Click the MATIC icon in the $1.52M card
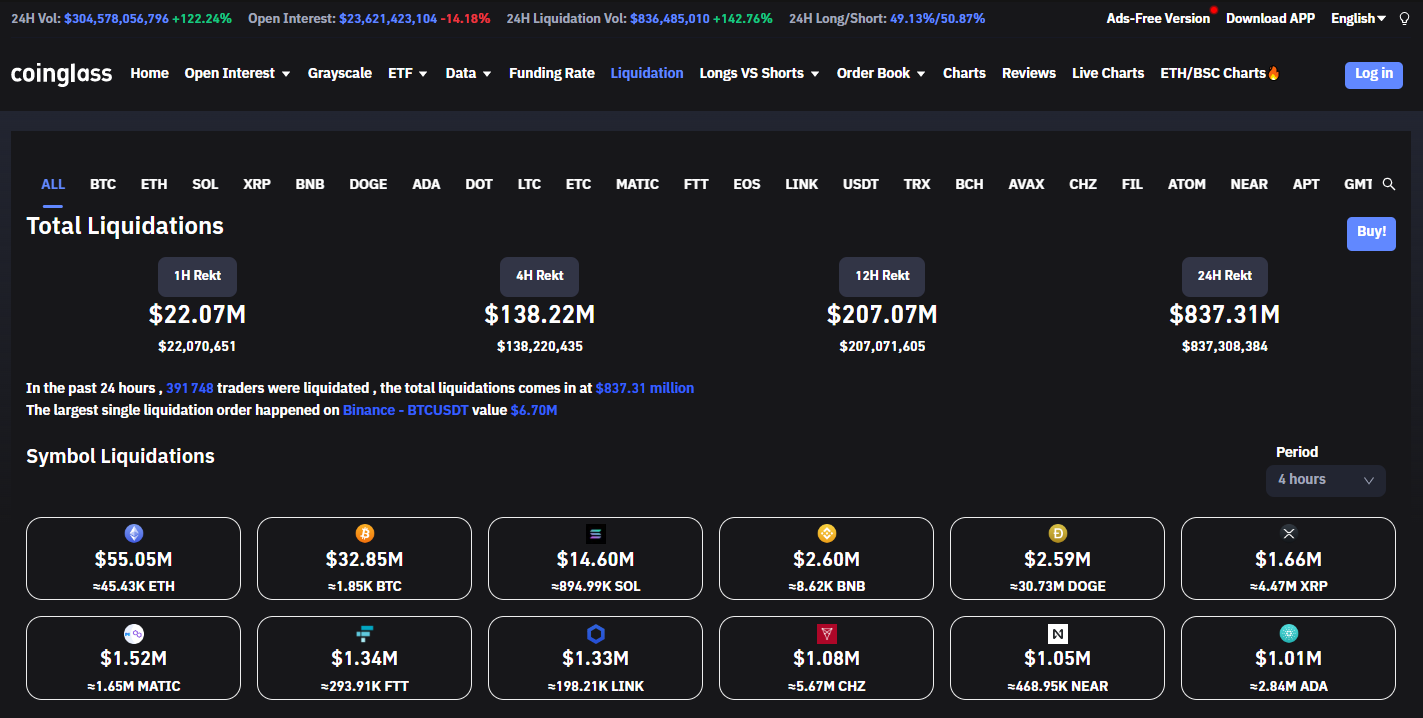Screen dimensions: 1423x718 pos(133,633)
